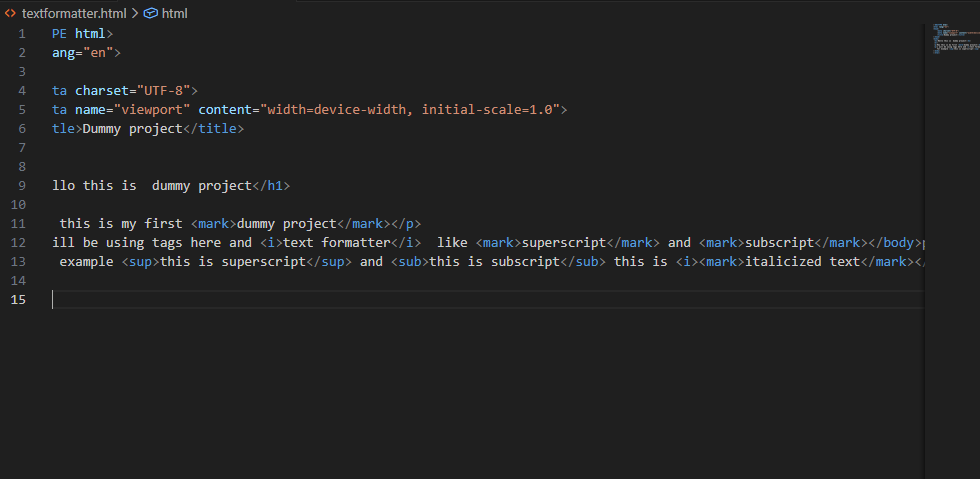
Task: Click the content attribute name on line 5
Action: click(x=225, y=110)
